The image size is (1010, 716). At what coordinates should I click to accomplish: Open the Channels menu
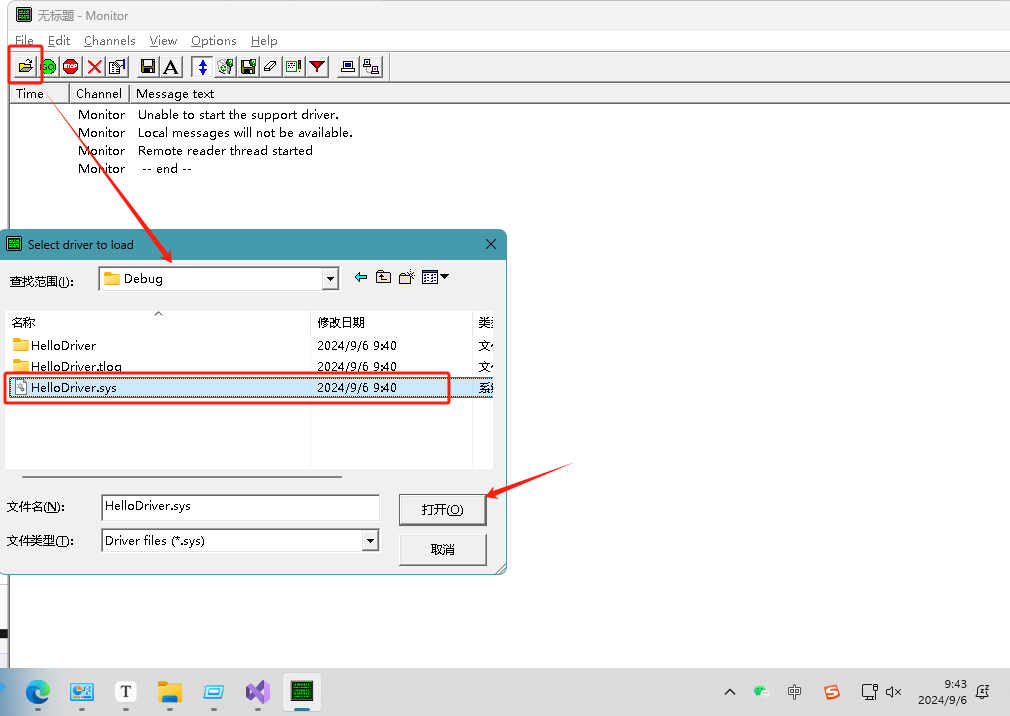109,41
